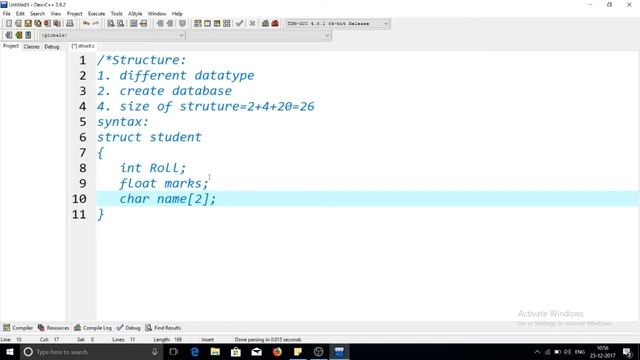Click the 'syntax:' comment line
Screen dimensions: 640x360
click(x=123, y=122)
